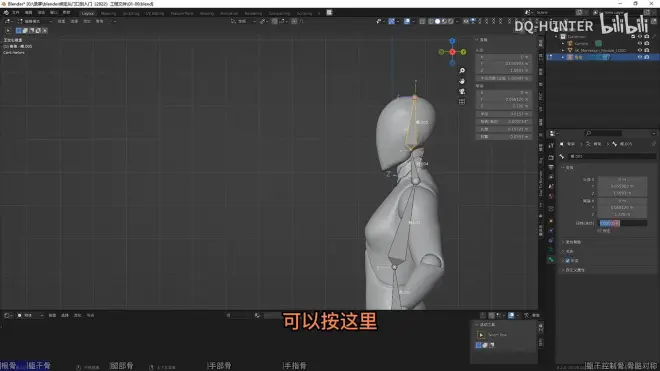The height and width of the screenshot is (371, 660).
Task: Hide the Camera collection with its eye icon
Action: (x=640, y=43)
